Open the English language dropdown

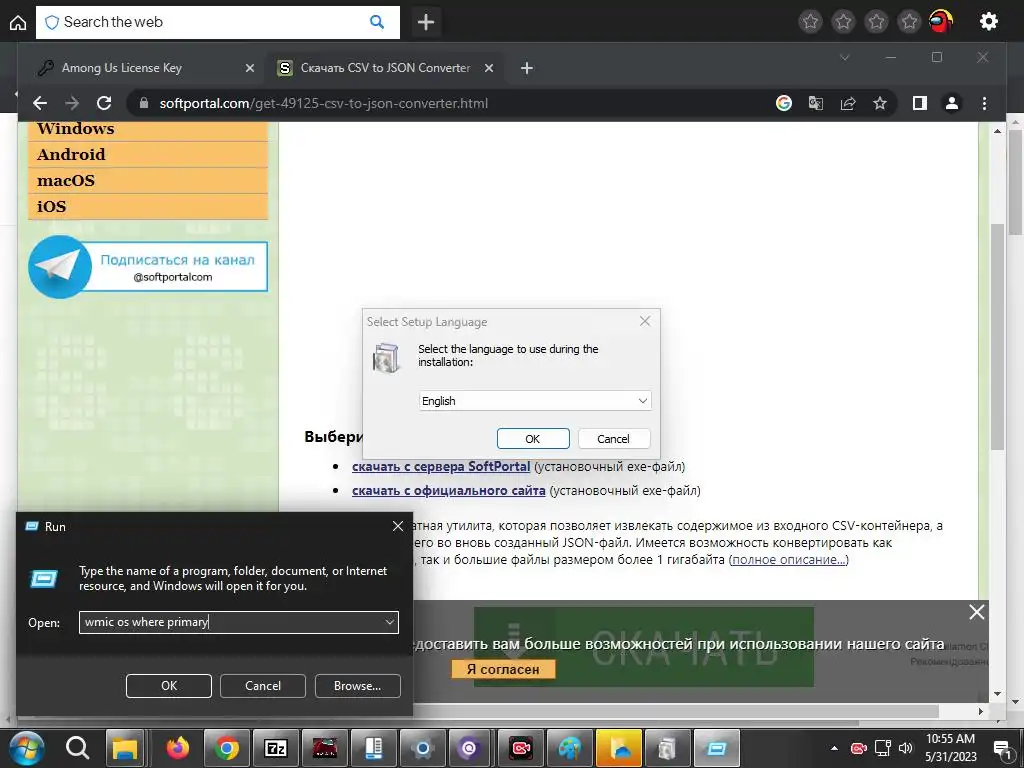535,400
